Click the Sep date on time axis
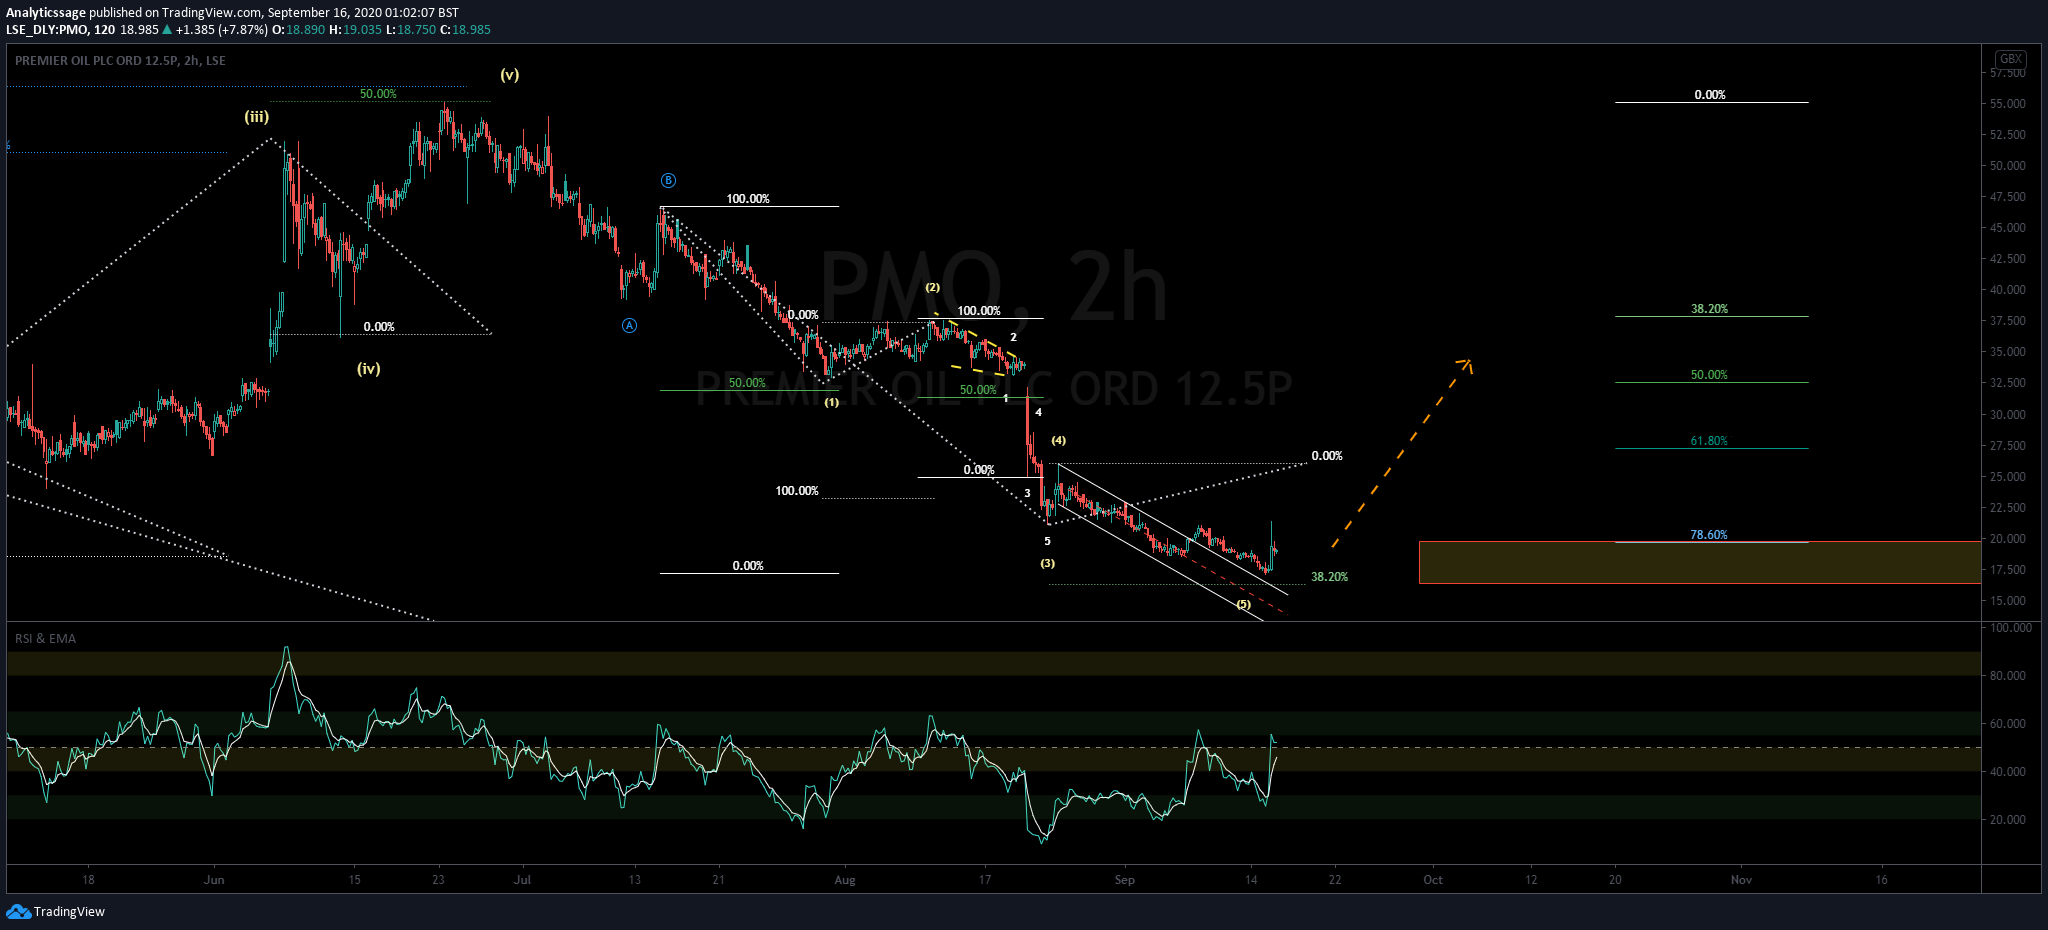 pos(1125,880)
